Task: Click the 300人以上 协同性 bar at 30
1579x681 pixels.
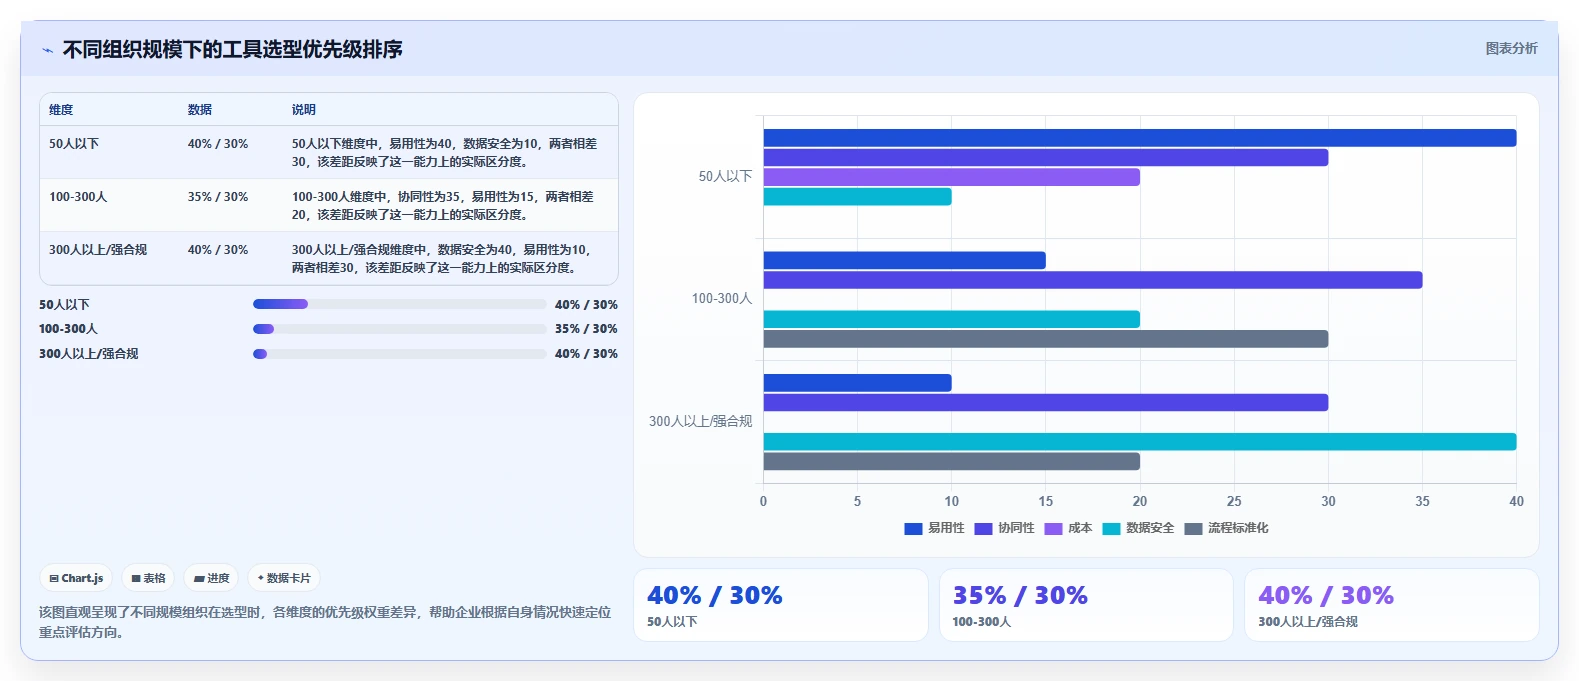Action: (x=1046, y=402)
